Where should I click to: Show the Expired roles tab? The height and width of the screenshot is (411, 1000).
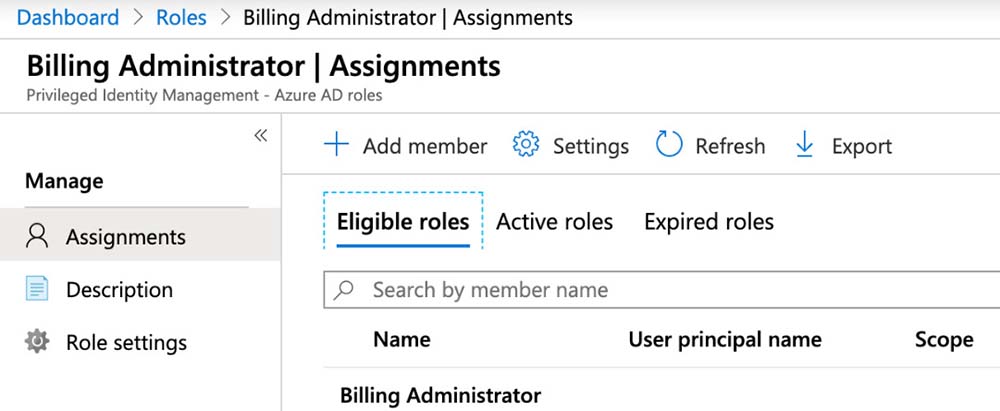[708, 221]
